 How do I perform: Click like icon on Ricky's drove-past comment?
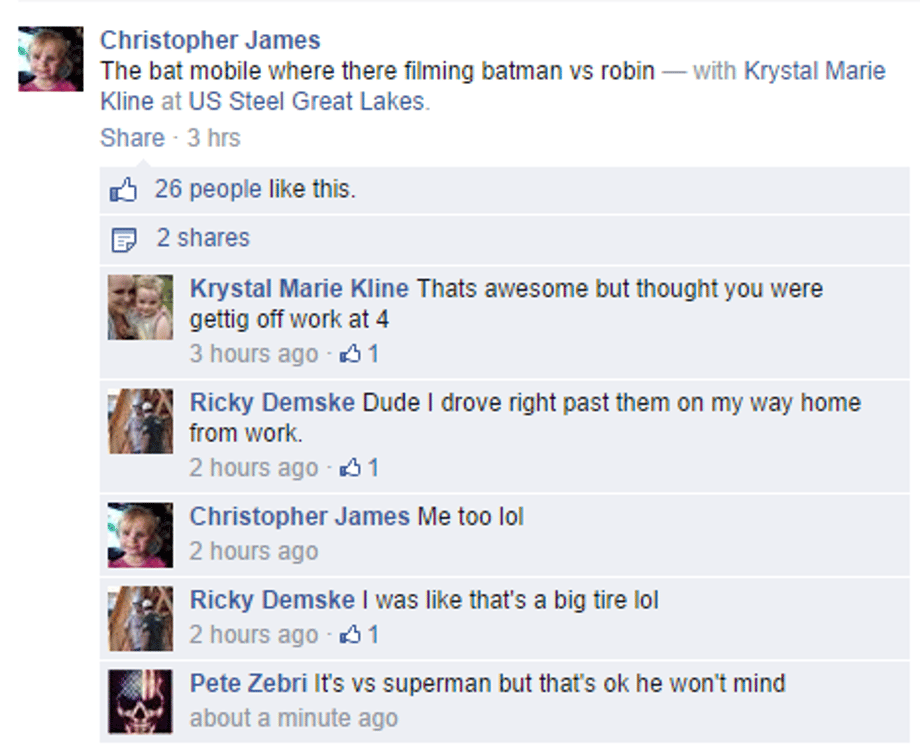pos(351,468)
